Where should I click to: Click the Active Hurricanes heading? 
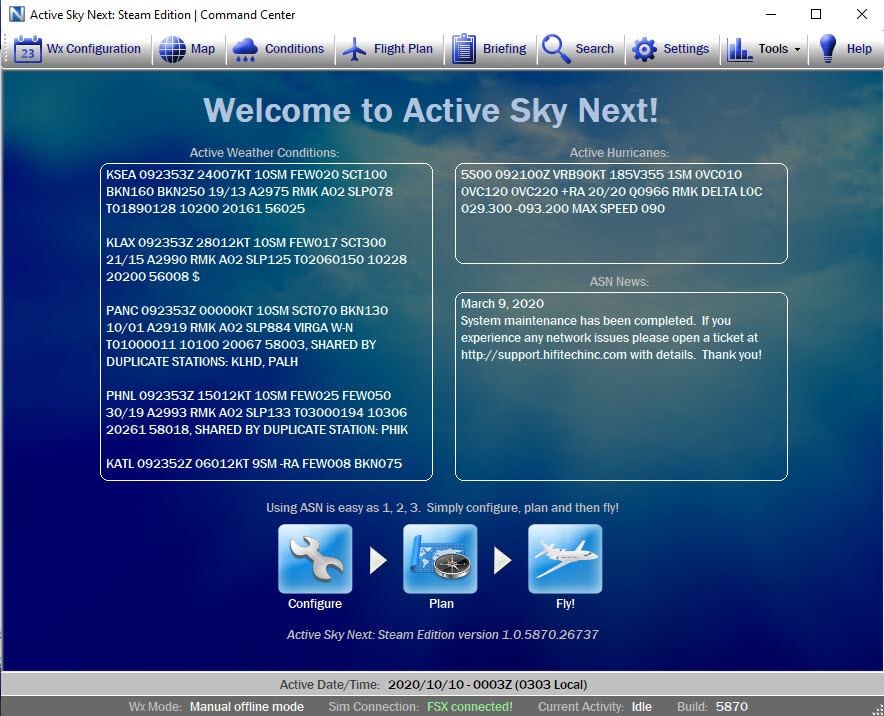click(x=619, y=153)
